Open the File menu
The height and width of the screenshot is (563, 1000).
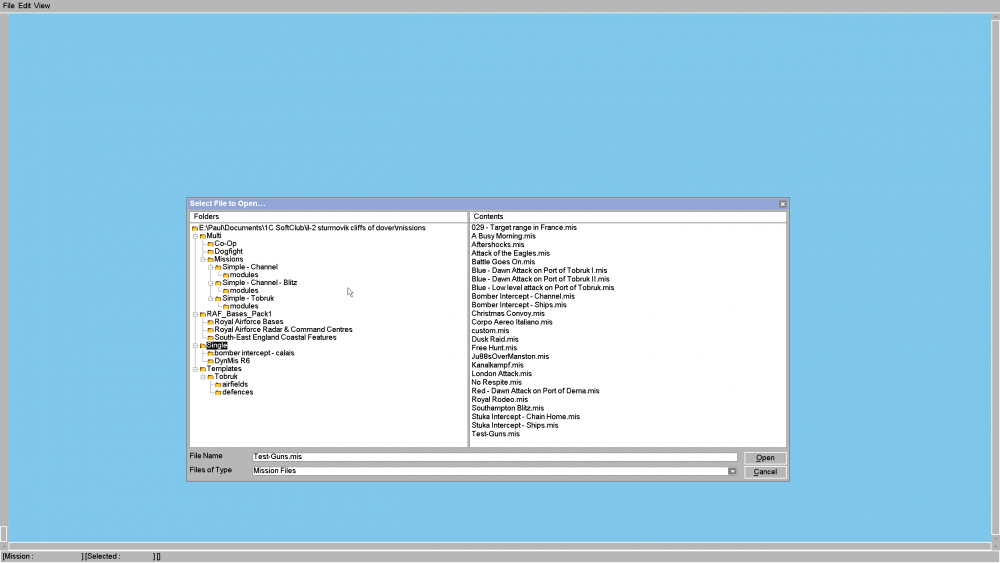tap(8, 6)
